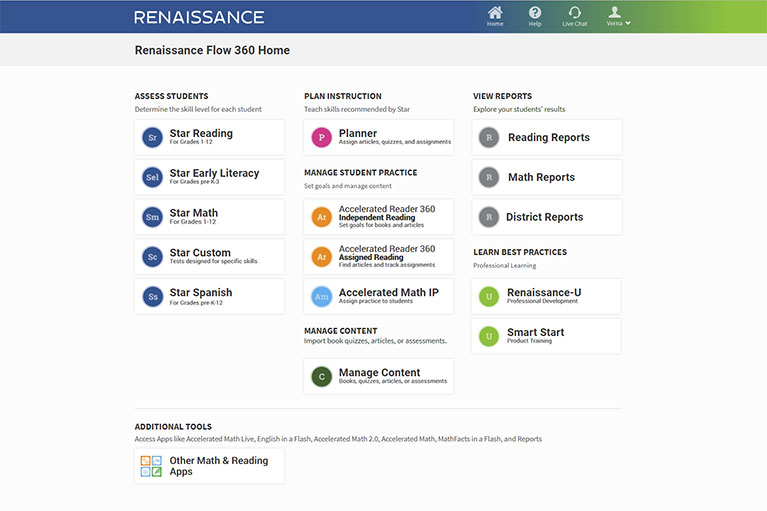Open Accelerated Math IP tile
This screenshot has width=767, height=511.
379,297
